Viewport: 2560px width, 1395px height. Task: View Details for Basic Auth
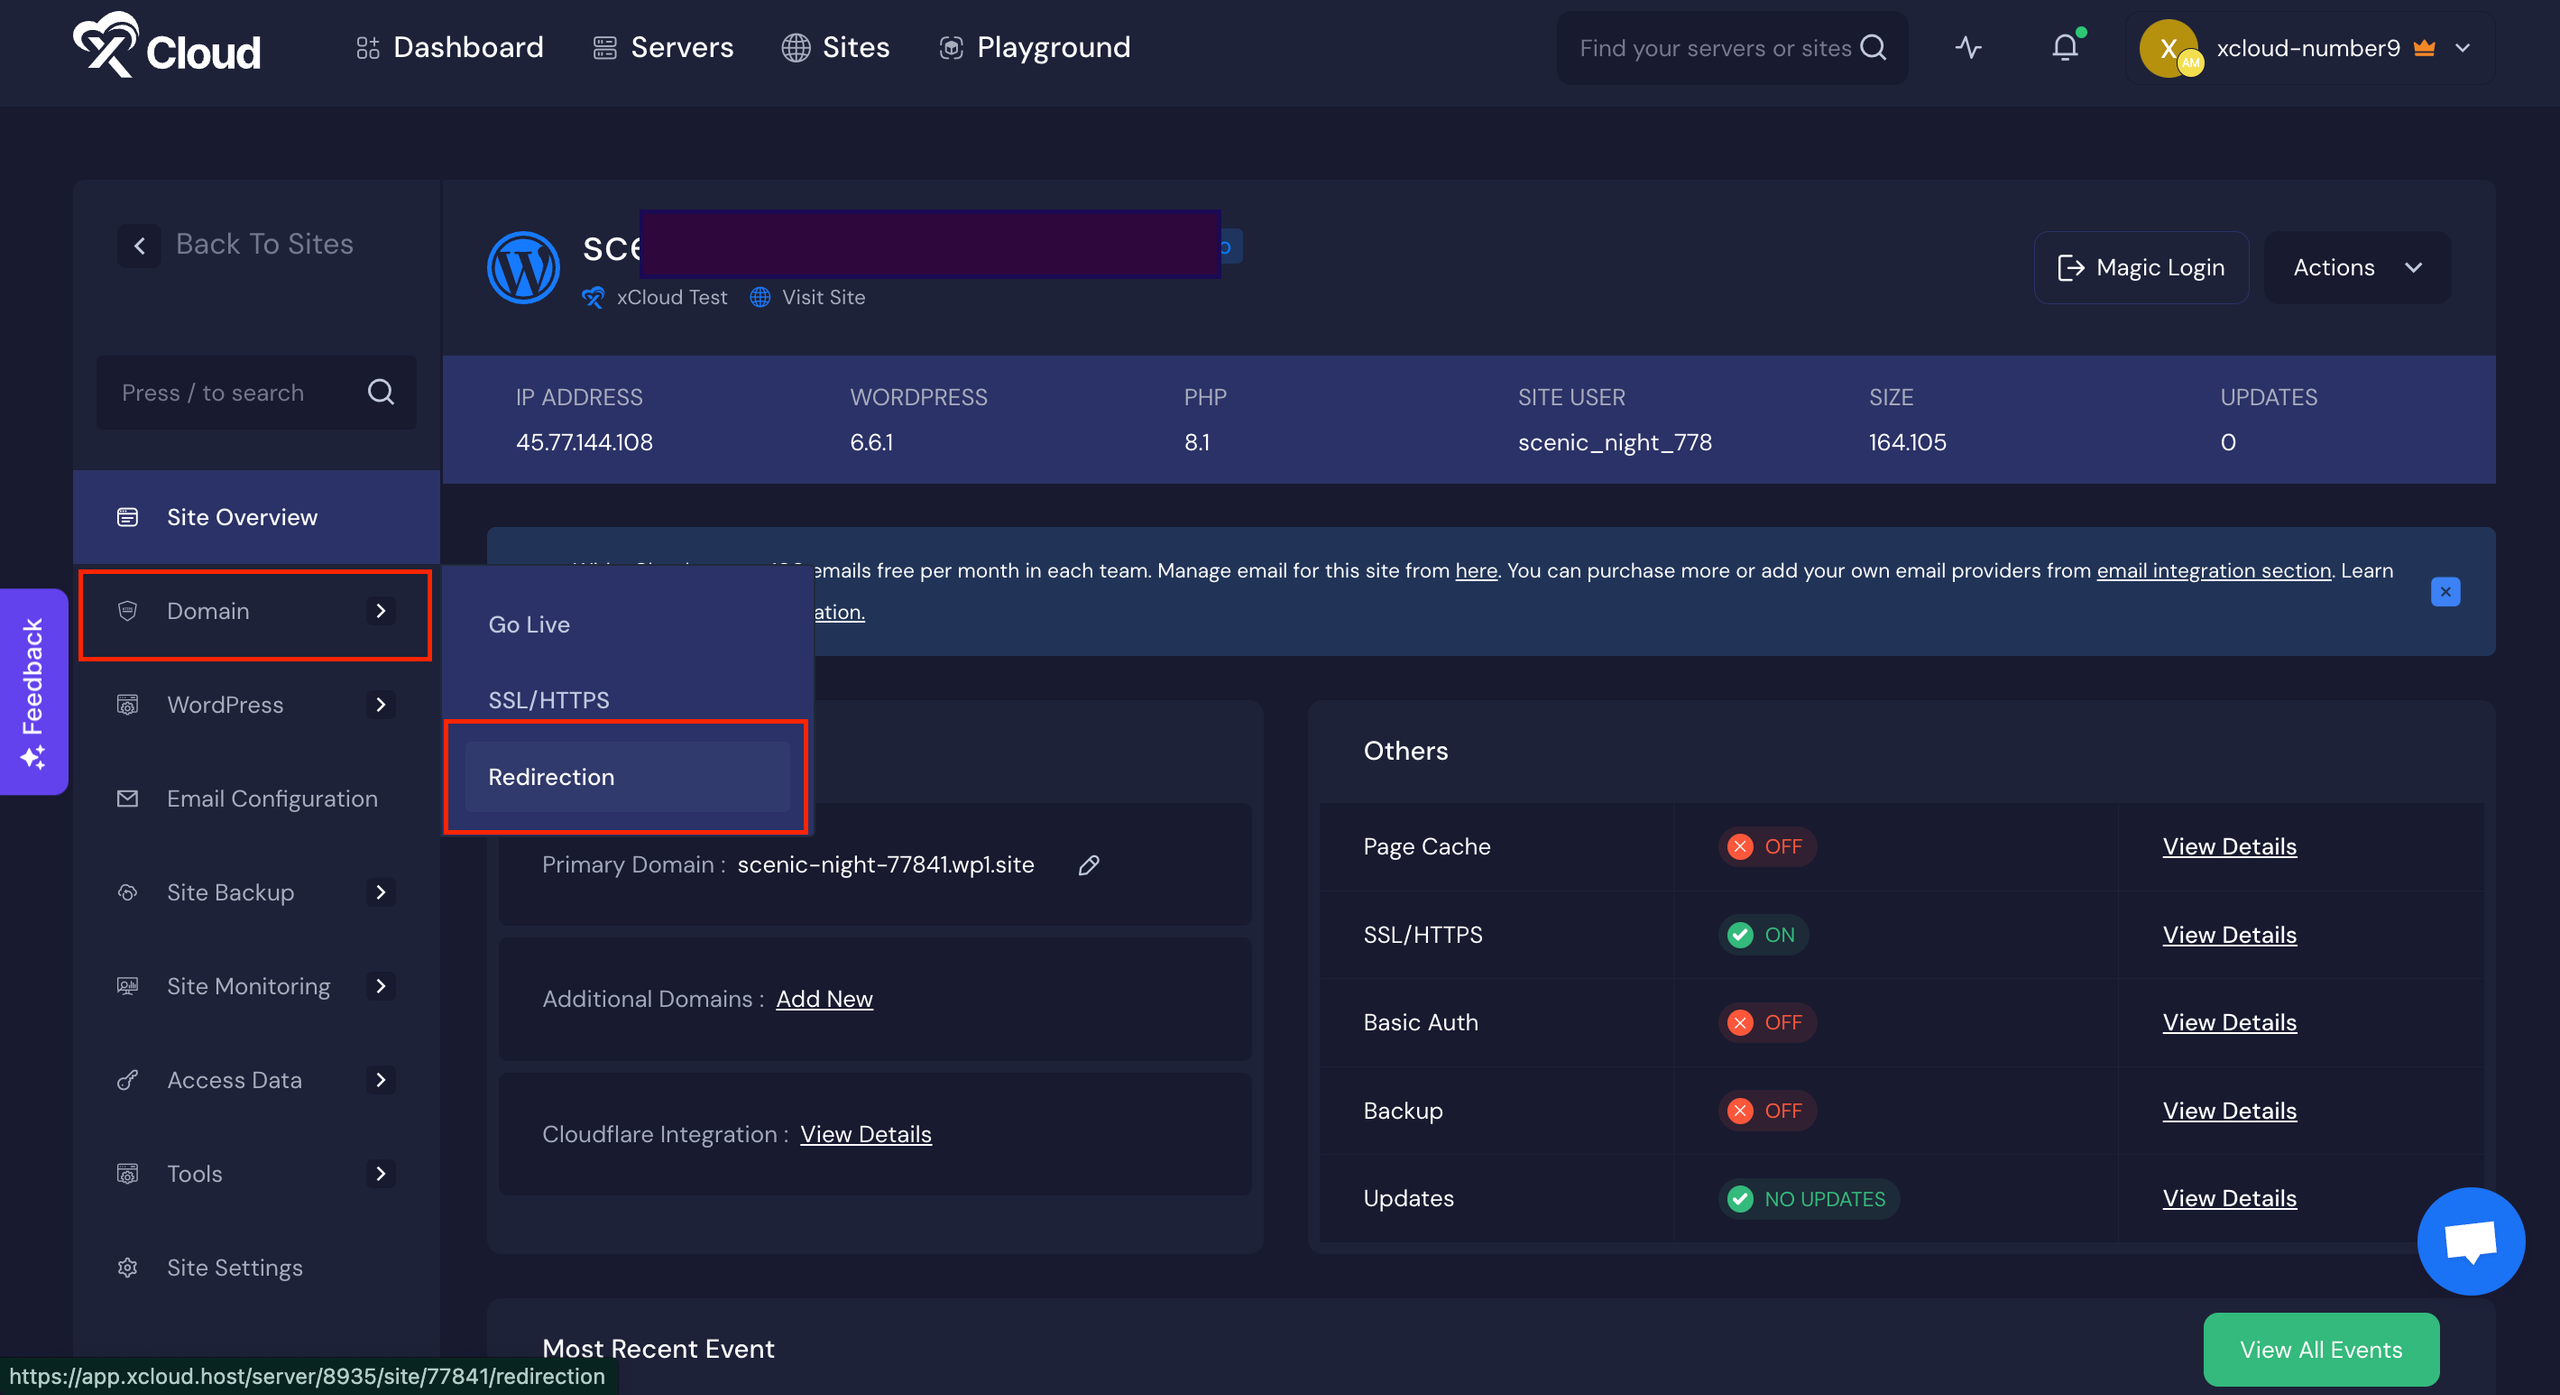[x=2230, y=1023]
